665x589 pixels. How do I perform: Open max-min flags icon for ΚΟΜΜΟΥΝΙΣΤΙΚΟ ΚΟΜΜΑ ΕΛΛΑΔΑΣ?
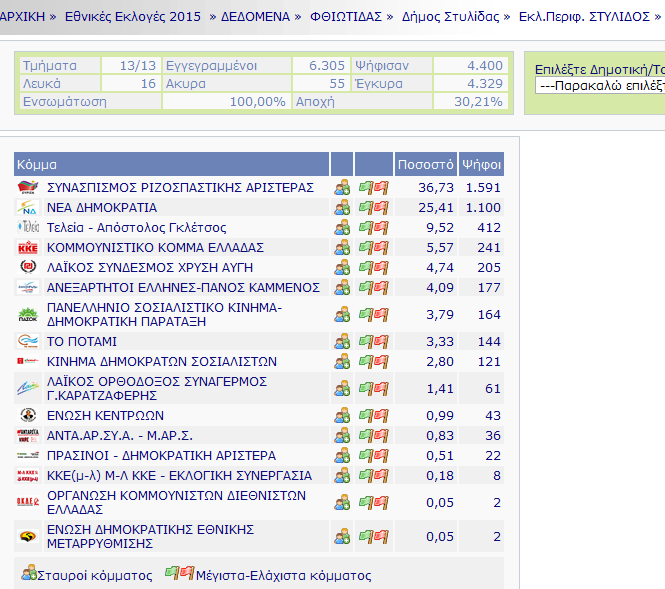point(373,247)
